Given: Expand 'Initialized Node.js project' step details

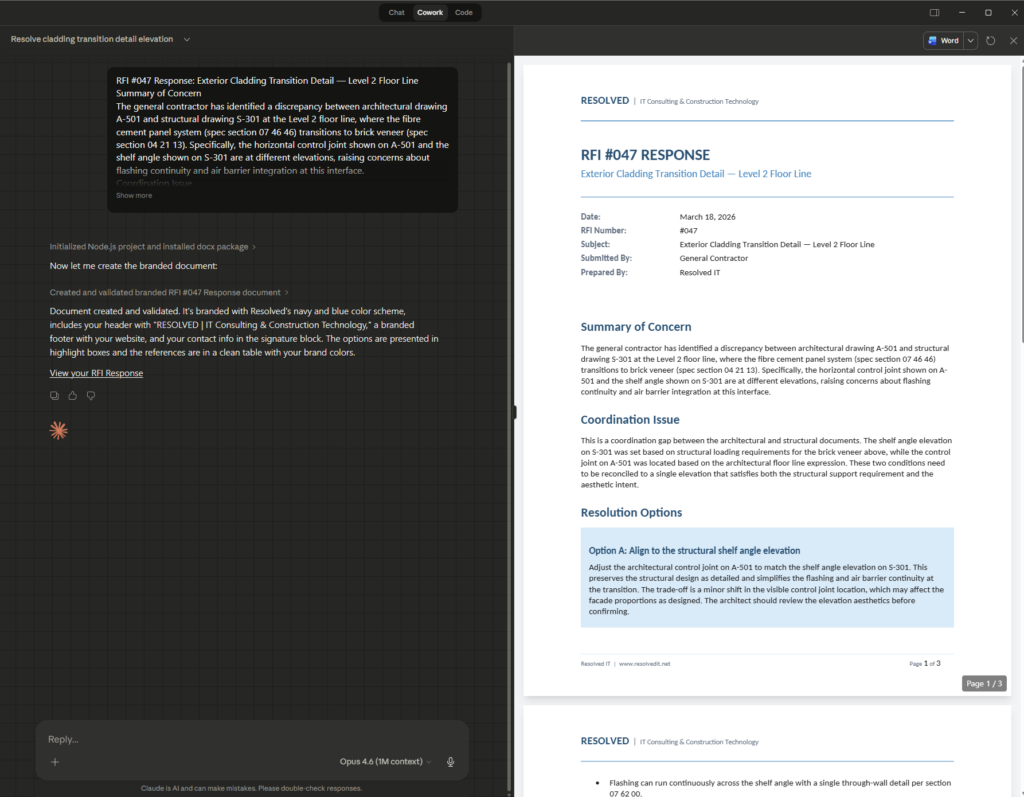Looking at the screenshot, I should coord(152,246).
